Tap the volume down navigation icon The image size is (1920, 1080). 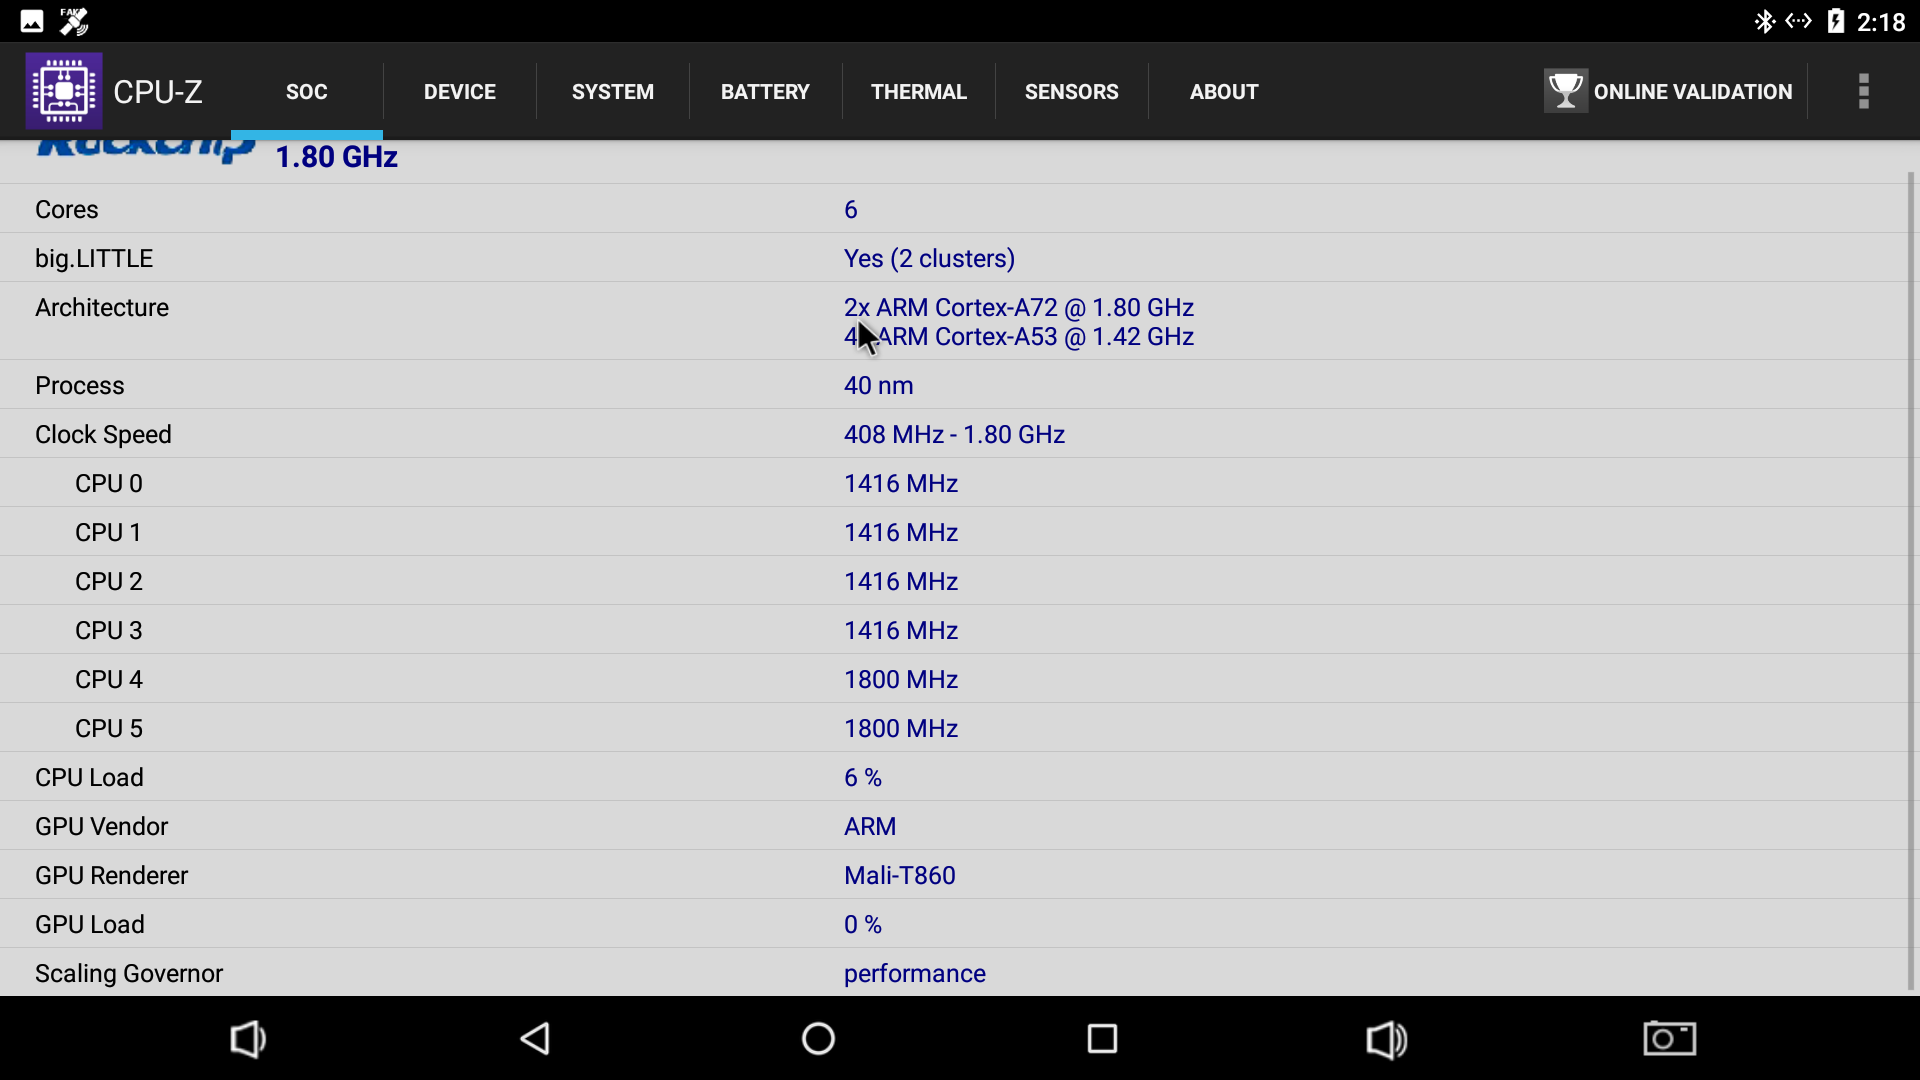click(x=248, y=1039)
